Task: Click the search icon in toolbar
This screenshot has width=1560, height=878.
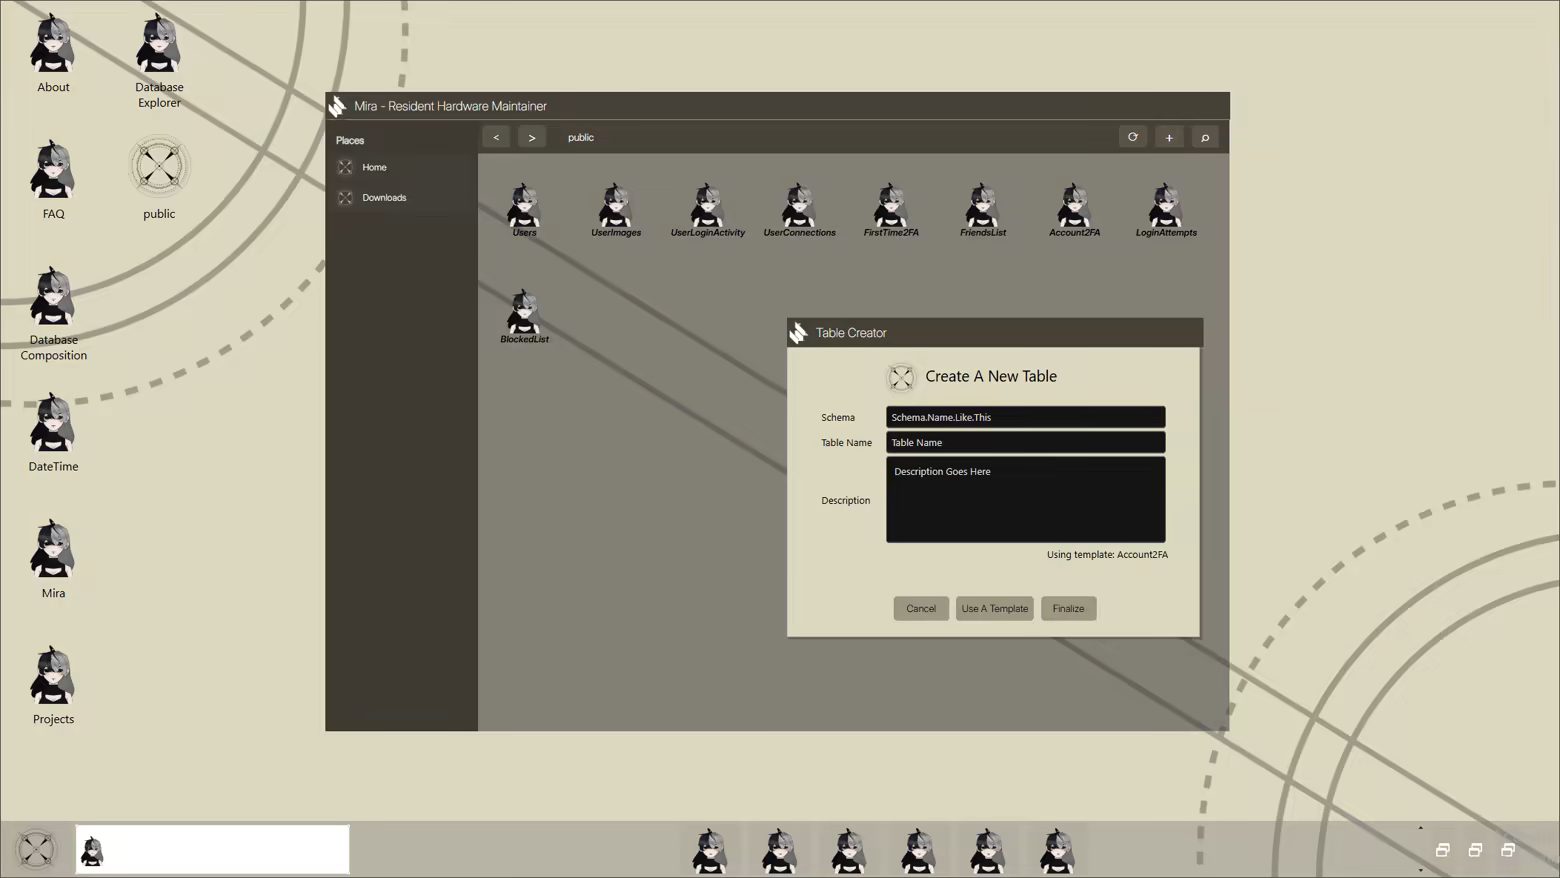Action: coord(1205,137)
